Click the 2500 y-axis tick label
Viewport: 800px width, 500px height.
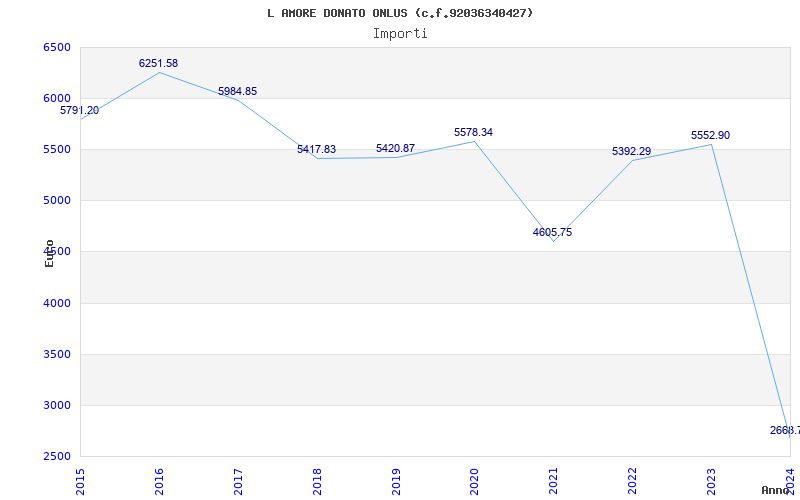[x=57, y=456]
